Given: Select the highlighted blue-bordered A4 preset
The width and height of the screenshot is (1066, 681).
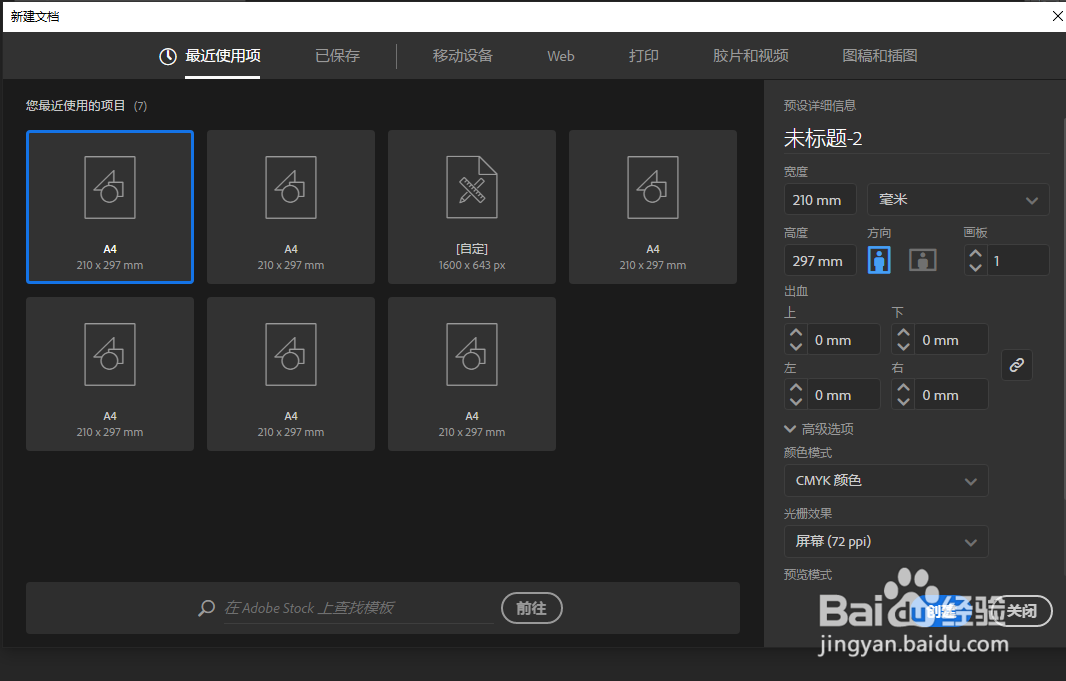Looking at the screenshot, I should (x=110, y=207).
